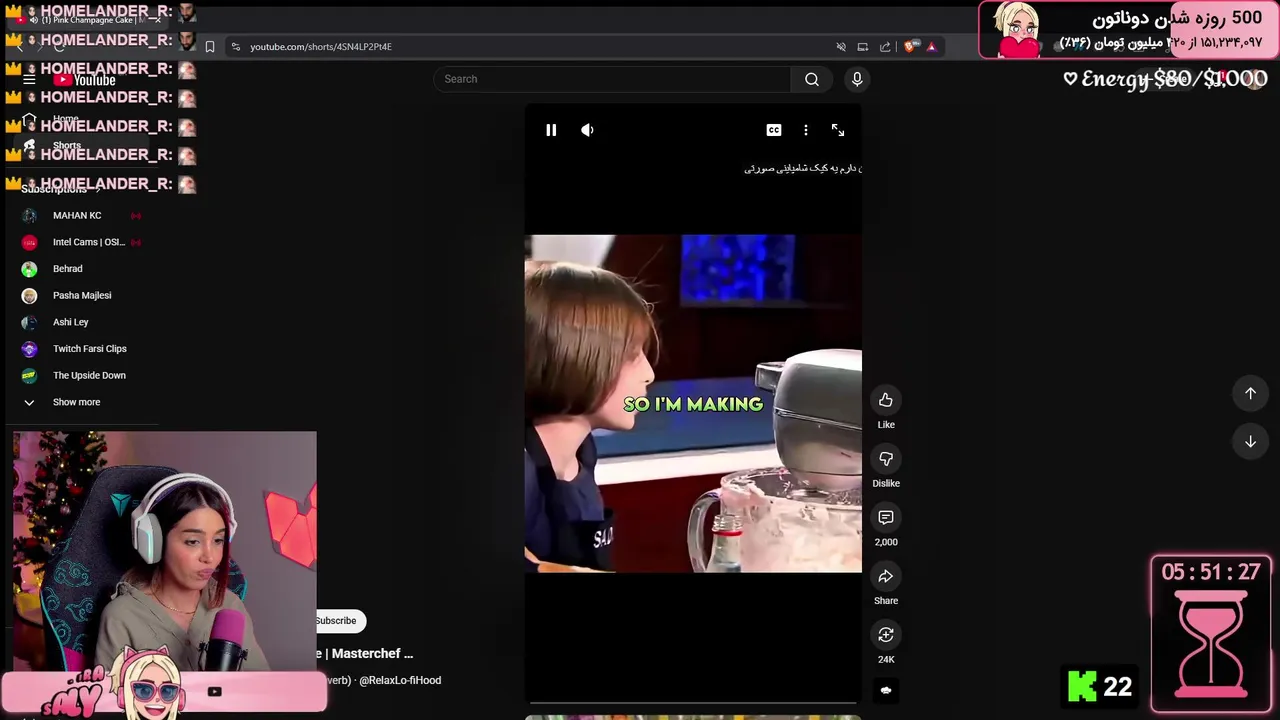Click the Twitch Farsi Clips avatar
The image size is (1280, 720).
tap(29, 349)
